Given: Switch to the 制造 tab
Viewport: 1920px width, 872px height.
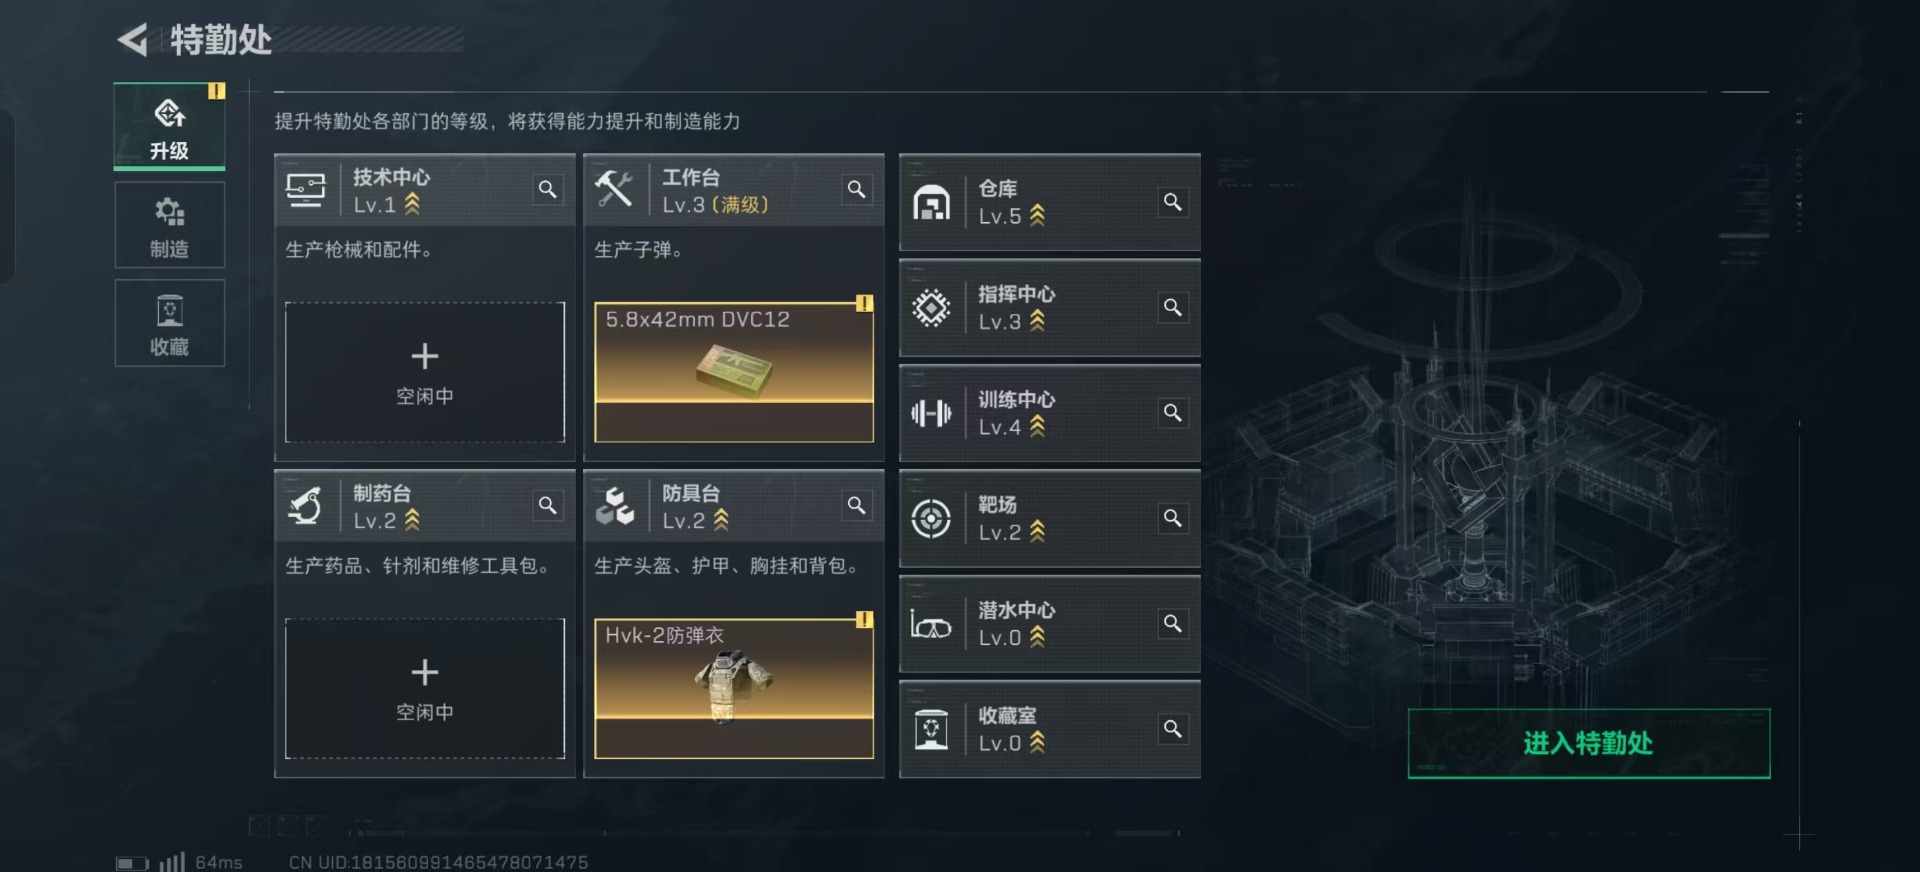Looking at the screenshot, I should point(169,225).
